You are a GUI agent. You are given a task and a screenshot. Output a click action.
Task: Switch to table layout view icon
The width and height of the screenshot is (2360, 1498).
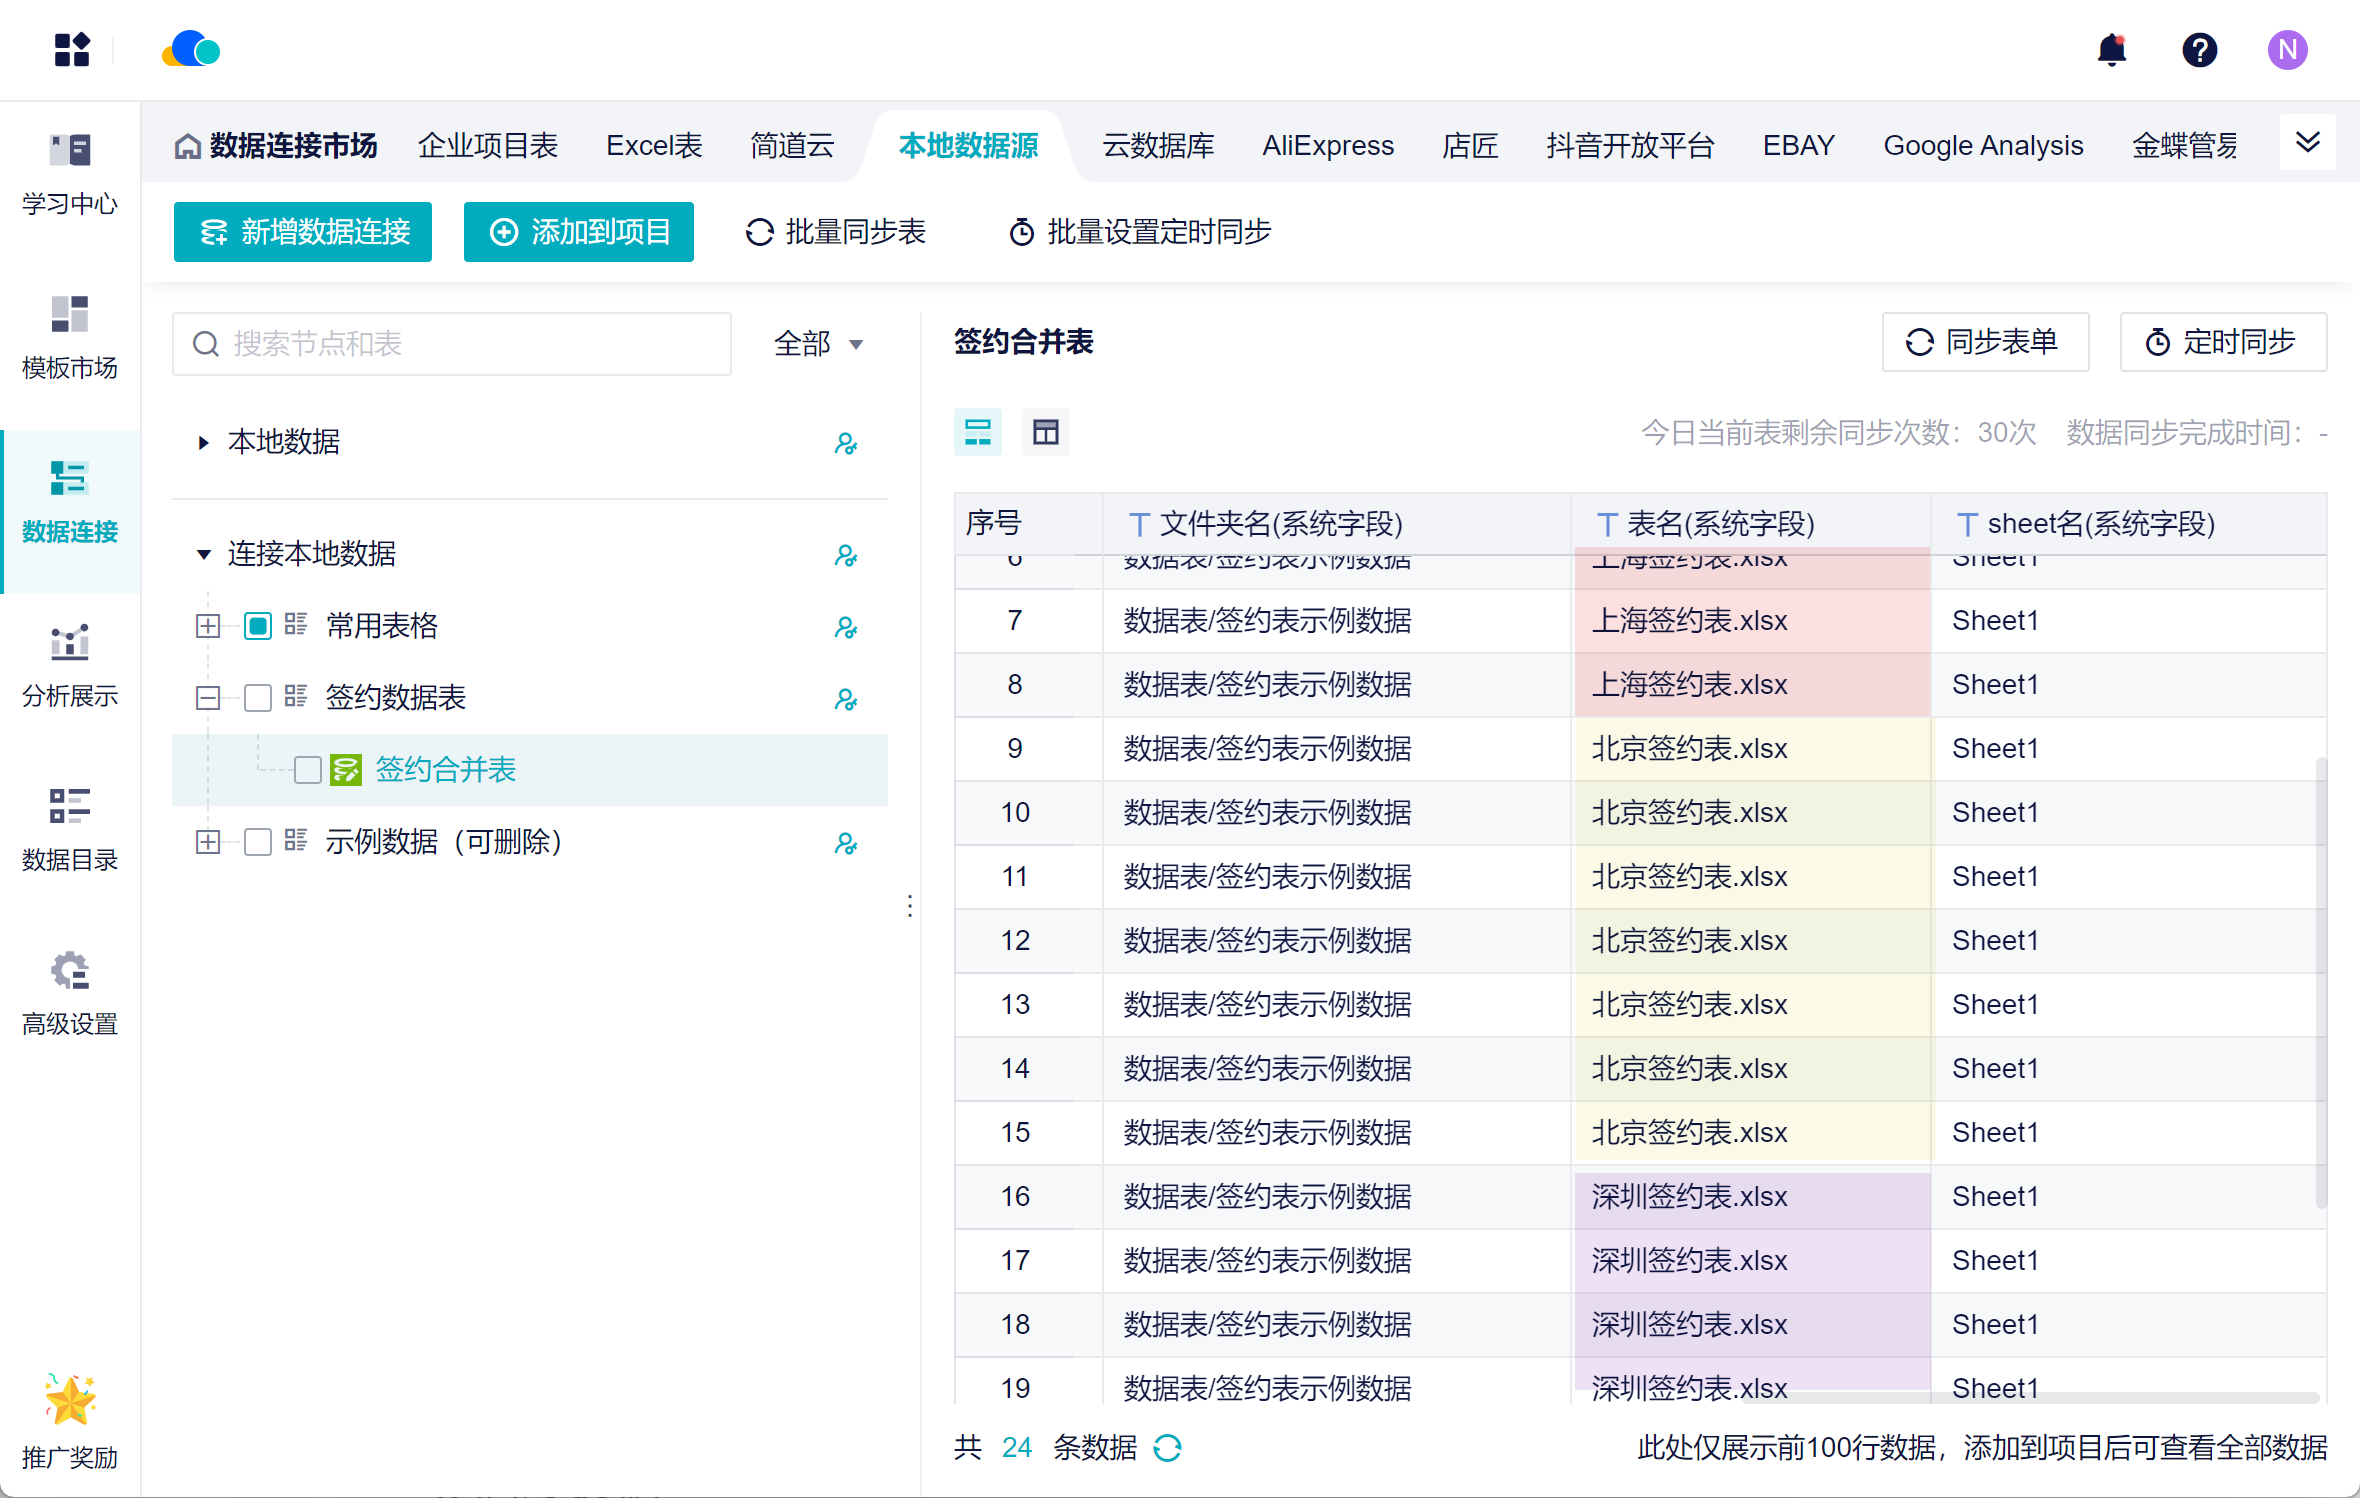pos(1045,432)
